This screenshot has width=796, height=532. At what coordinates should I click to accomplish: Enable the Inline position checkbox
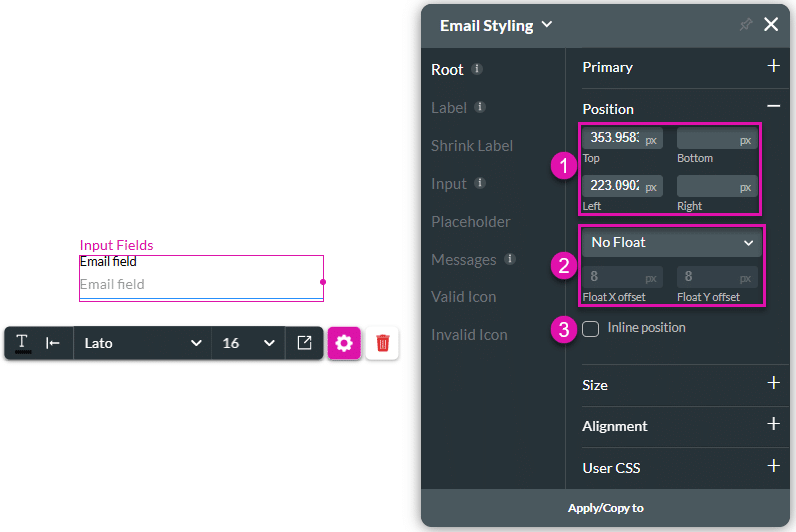point(591,328)
